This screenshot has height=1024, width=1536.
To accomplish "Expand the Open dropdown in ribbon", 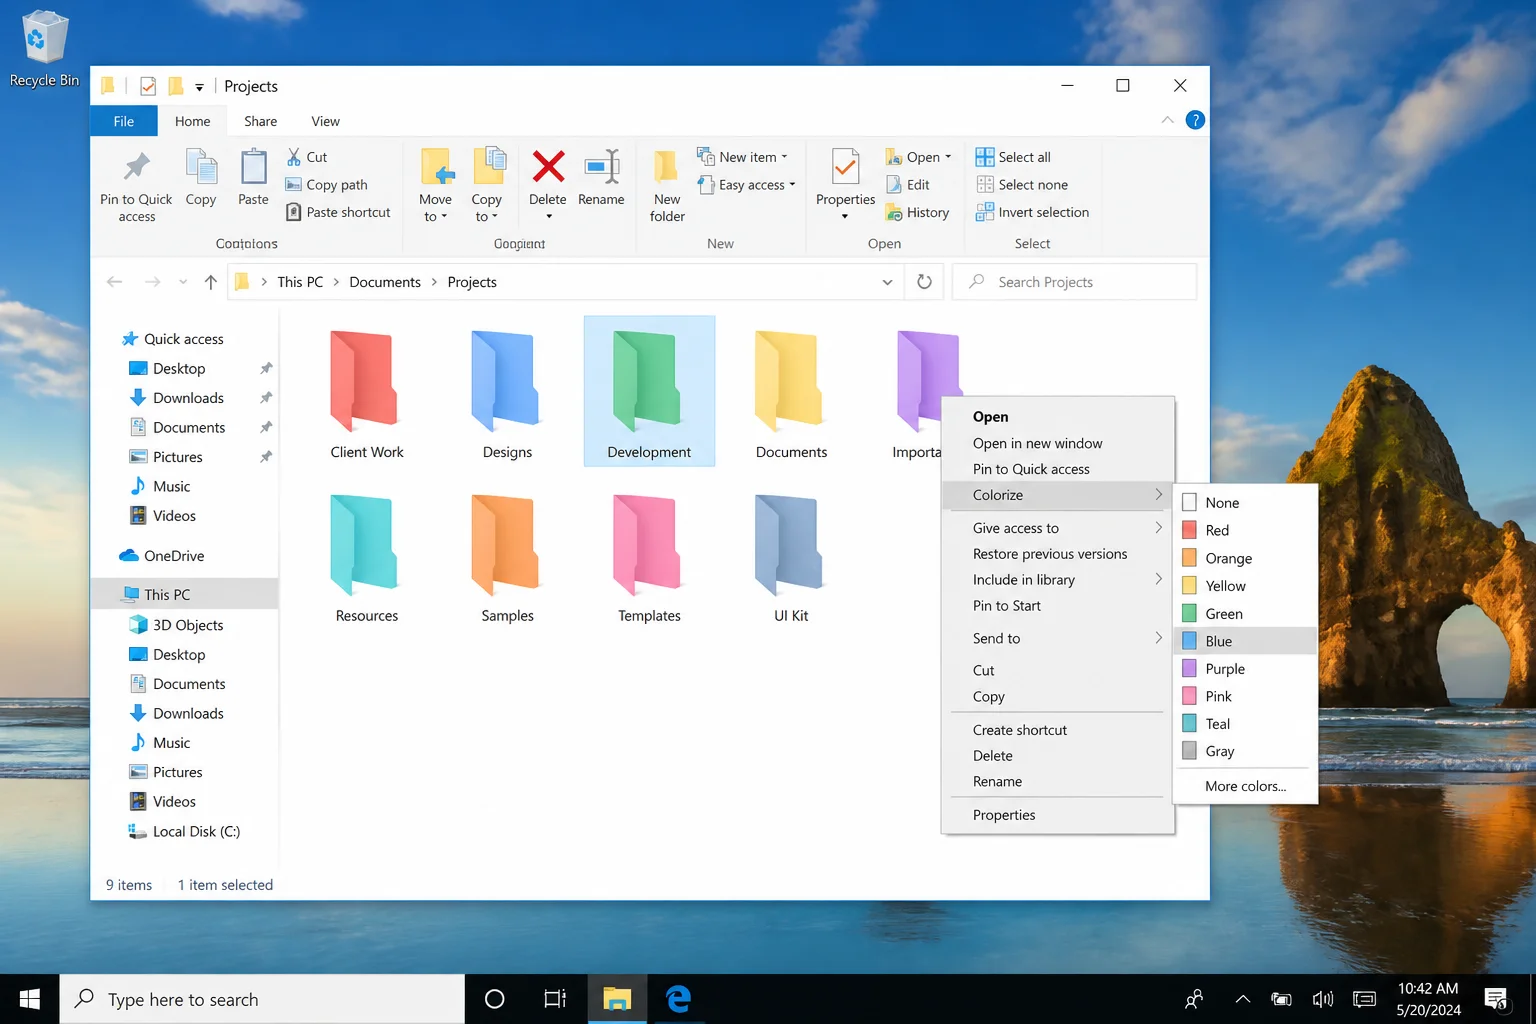I will pos(948,157).
